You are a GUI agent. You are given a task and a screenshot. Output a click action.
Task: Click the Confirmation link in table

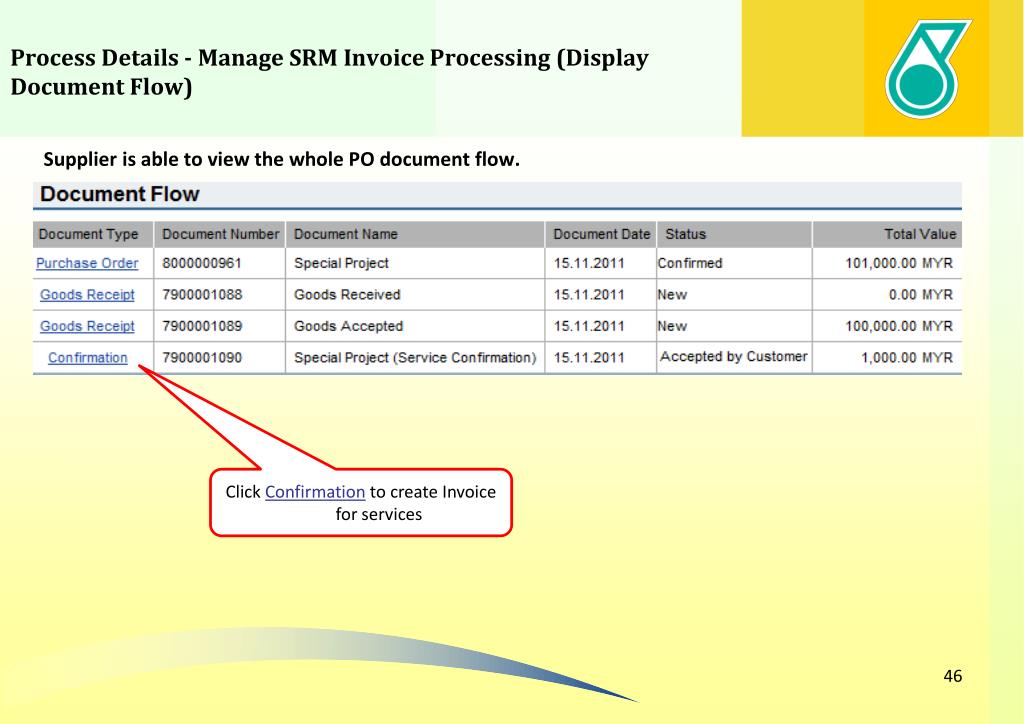click(x=88, y=358)
